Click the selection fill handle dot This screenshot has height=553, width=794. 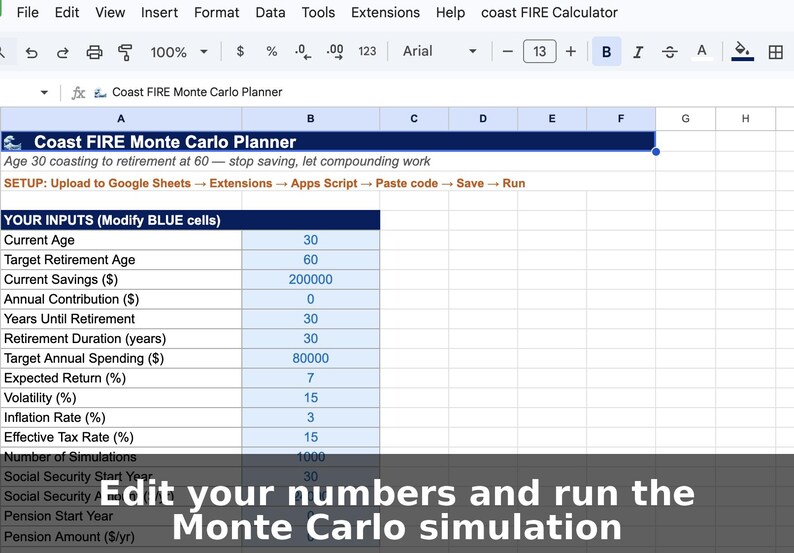click(656, 151)
